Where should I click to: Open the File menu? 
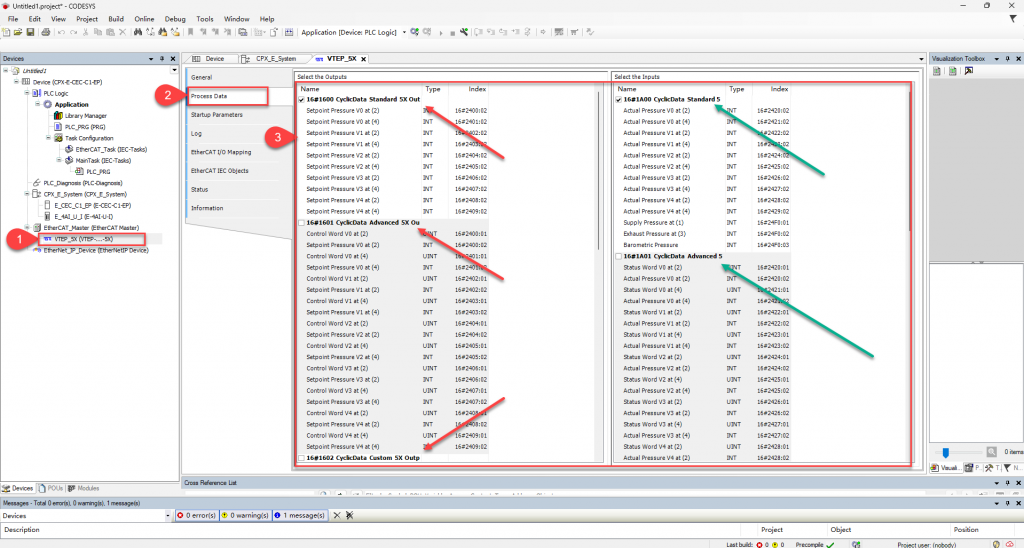tap(13, 19)
